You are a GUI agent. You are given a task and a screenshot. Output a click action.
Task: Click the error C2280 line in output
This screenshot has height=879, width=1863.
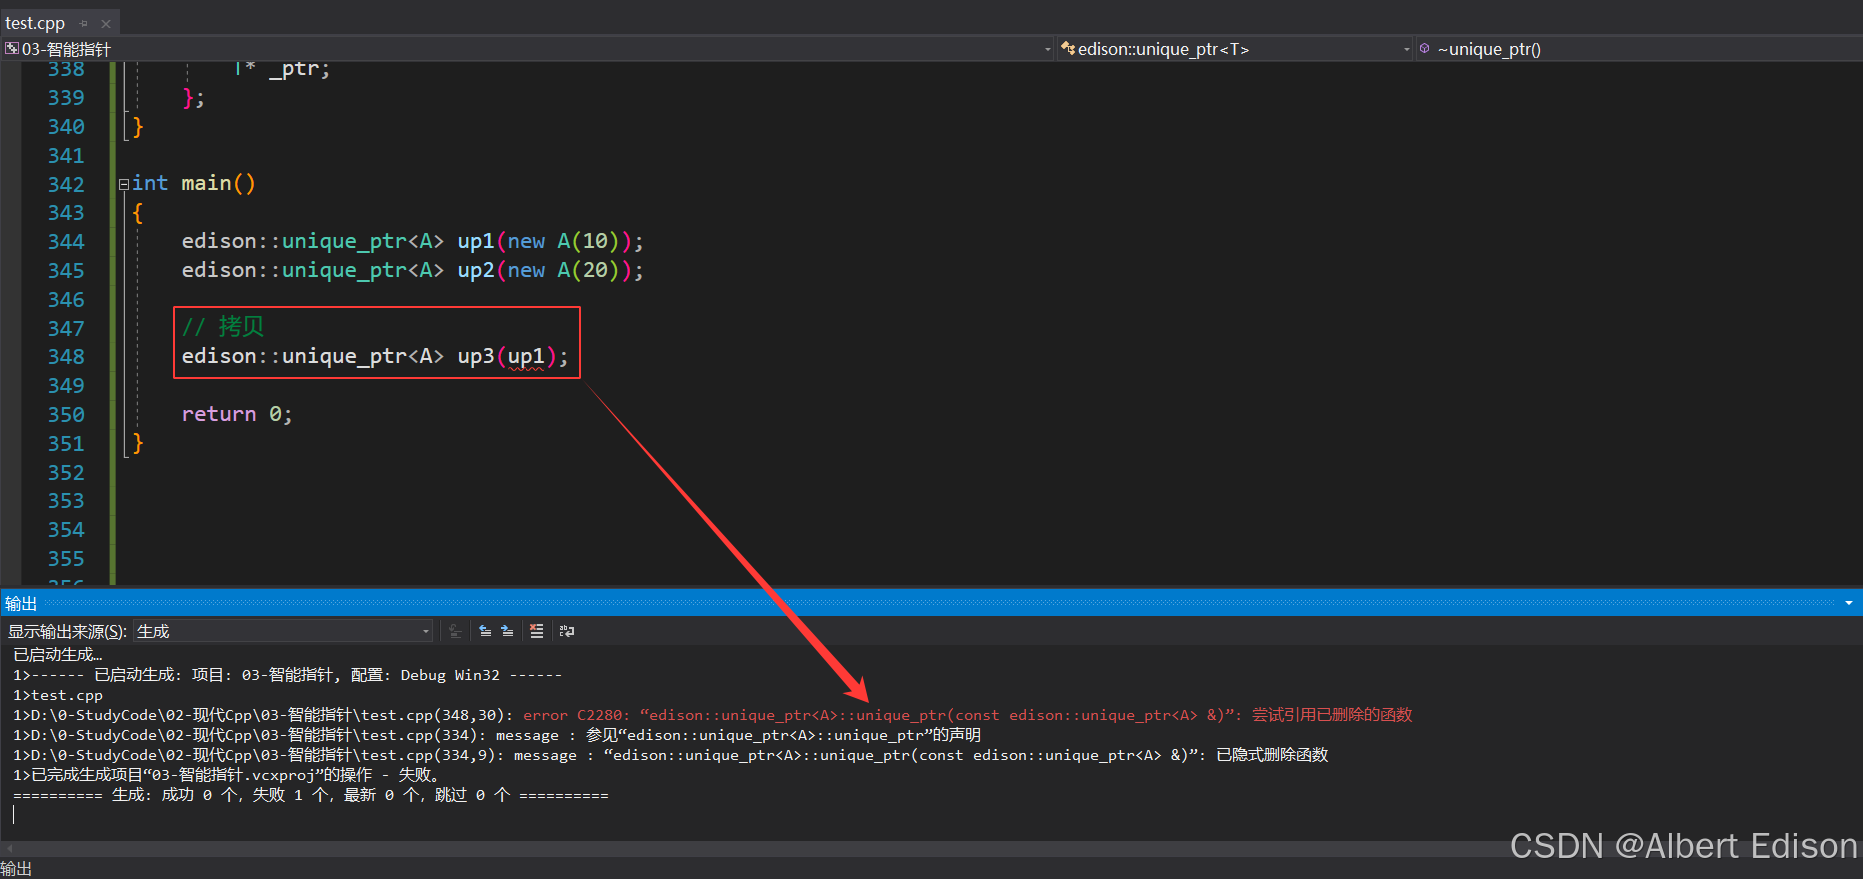712,715
